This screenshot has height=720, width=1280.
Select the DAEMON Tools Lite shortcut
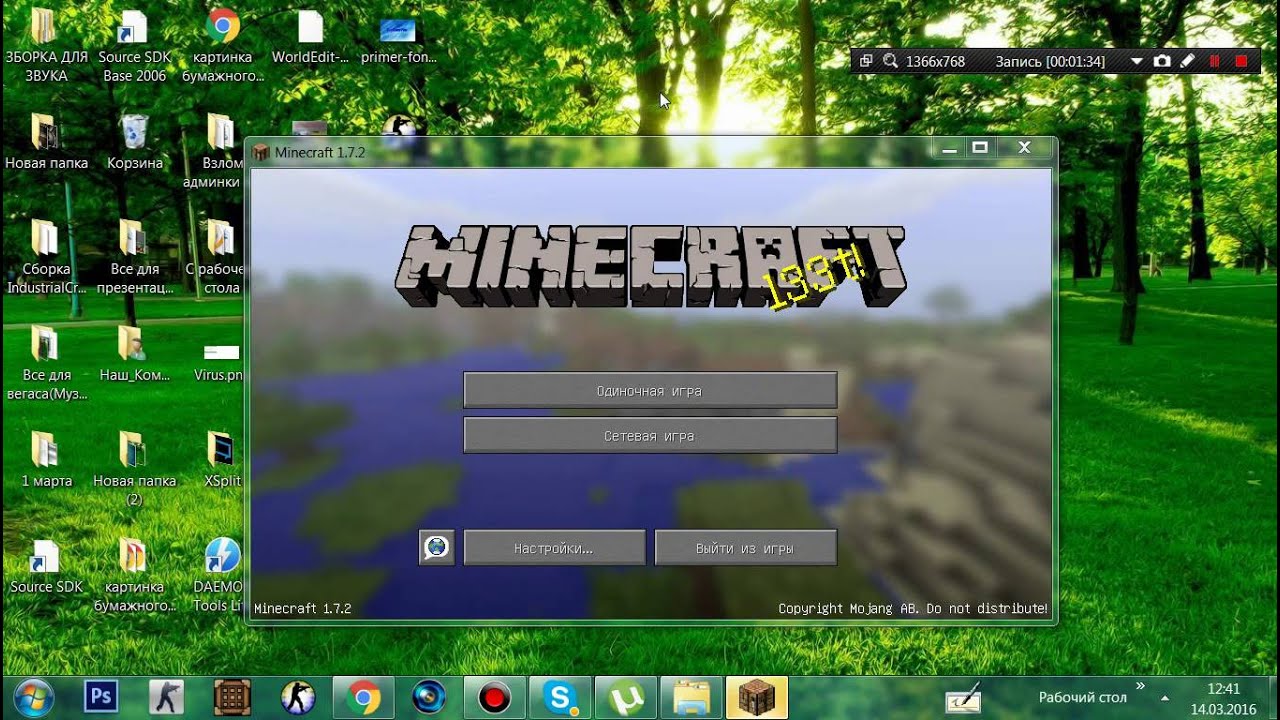(219, 576)
